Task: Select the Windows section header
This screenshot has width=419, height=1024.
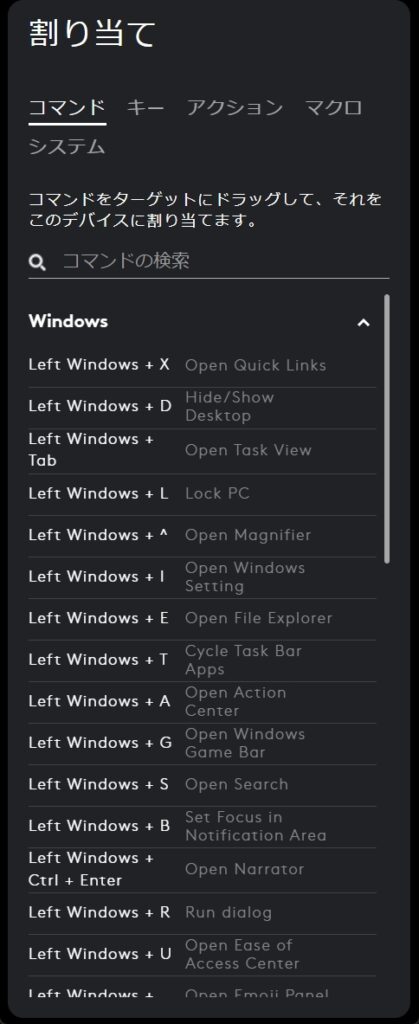Action: (69, 321)
